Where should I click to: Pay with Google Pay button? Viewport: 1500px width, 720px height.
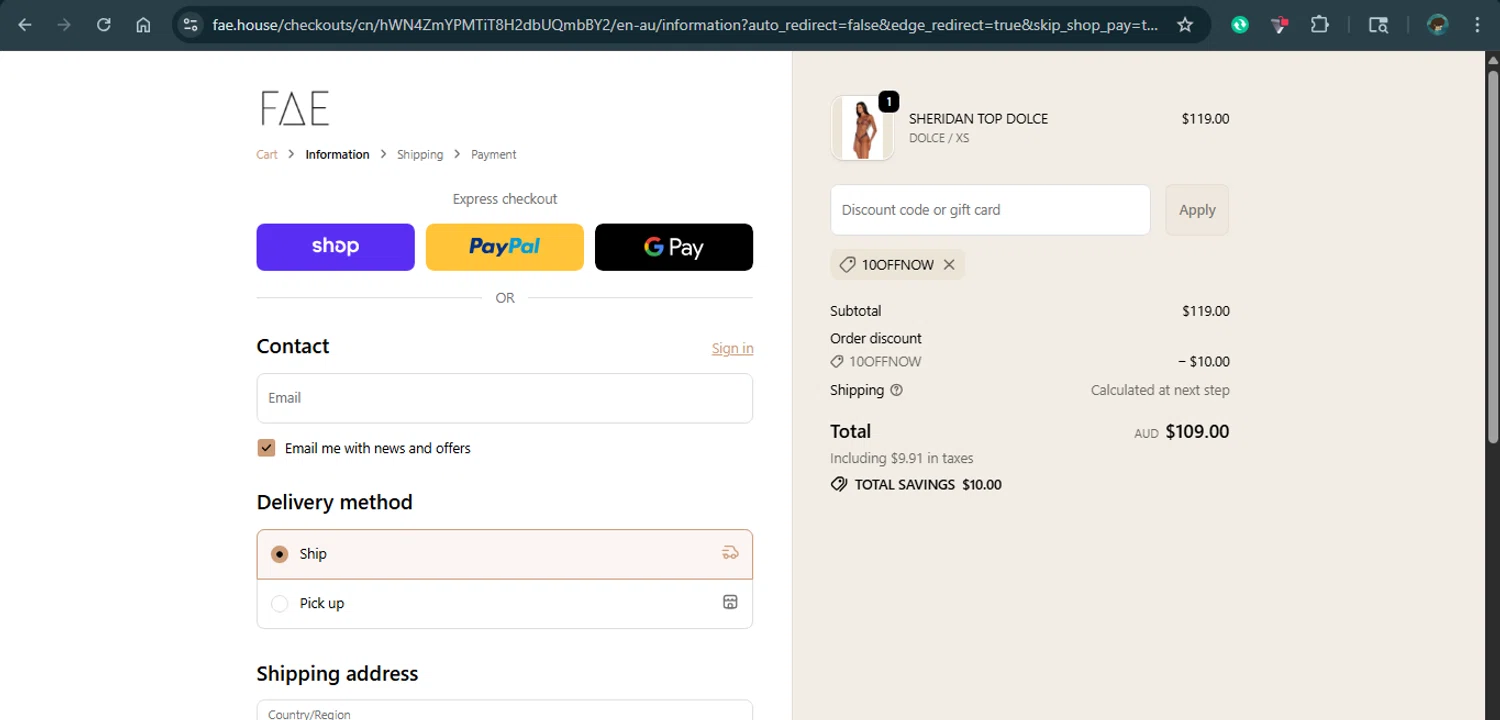click(x=674, y=247)
